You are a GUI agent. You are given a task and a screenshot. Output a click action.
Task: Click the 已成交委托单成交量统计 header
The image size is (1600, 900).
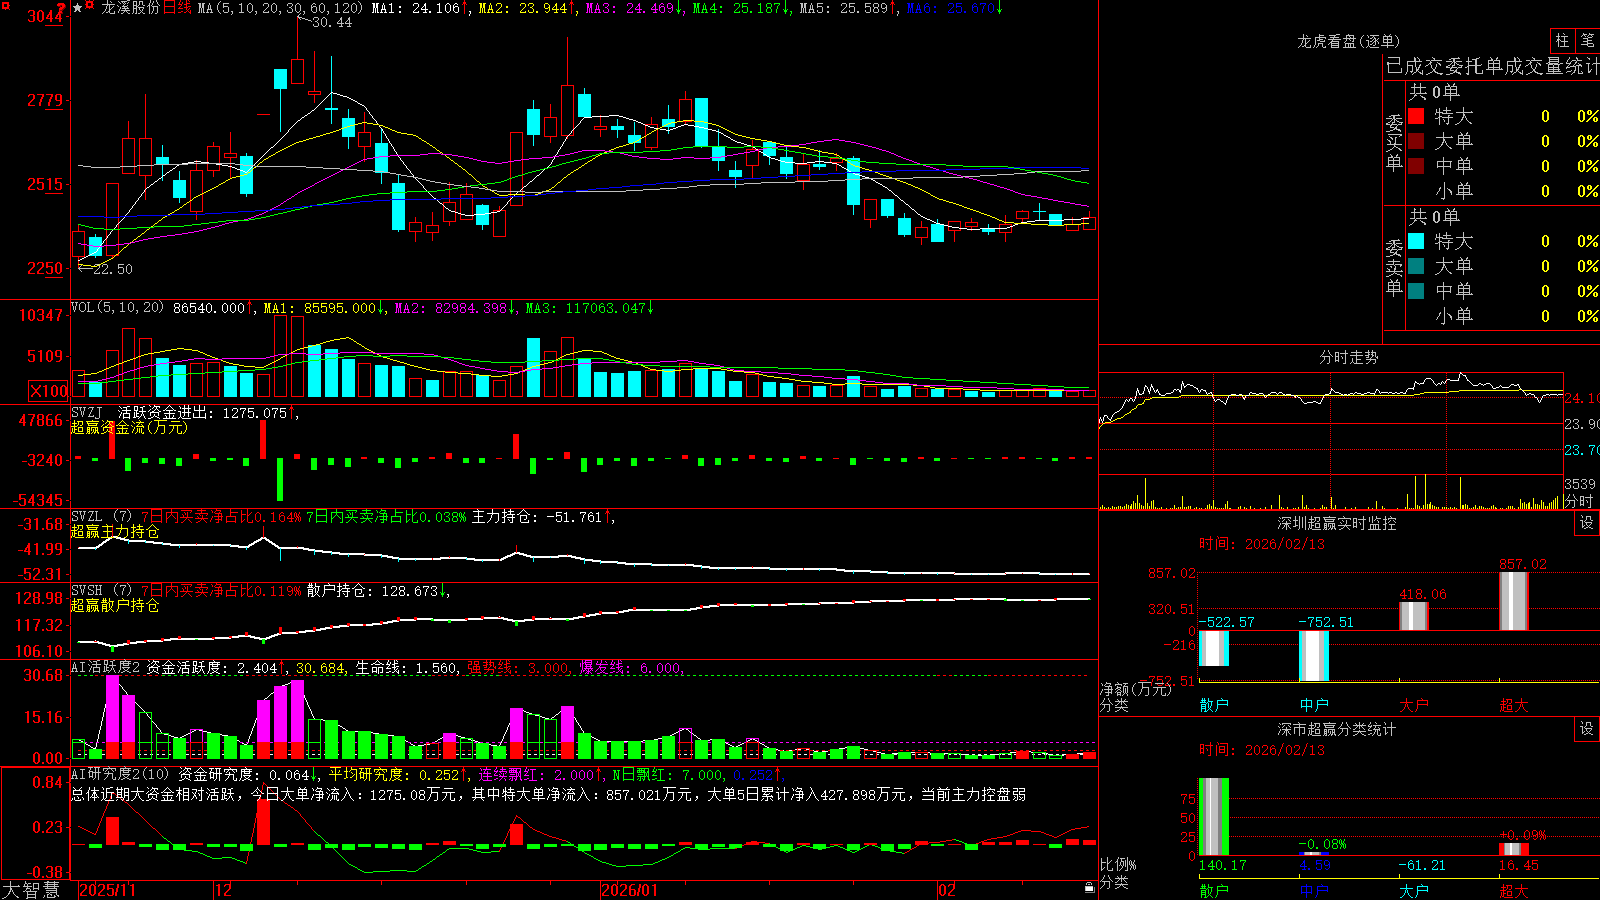1492,66
